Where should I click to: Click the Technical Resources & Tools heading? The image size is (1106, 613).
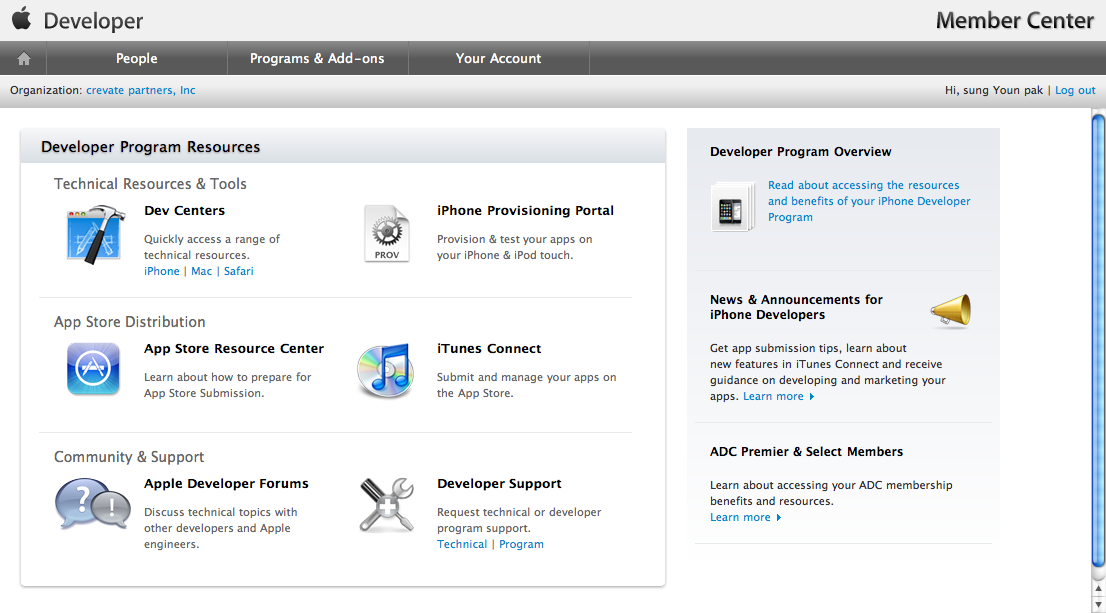[x=150, y=183]
